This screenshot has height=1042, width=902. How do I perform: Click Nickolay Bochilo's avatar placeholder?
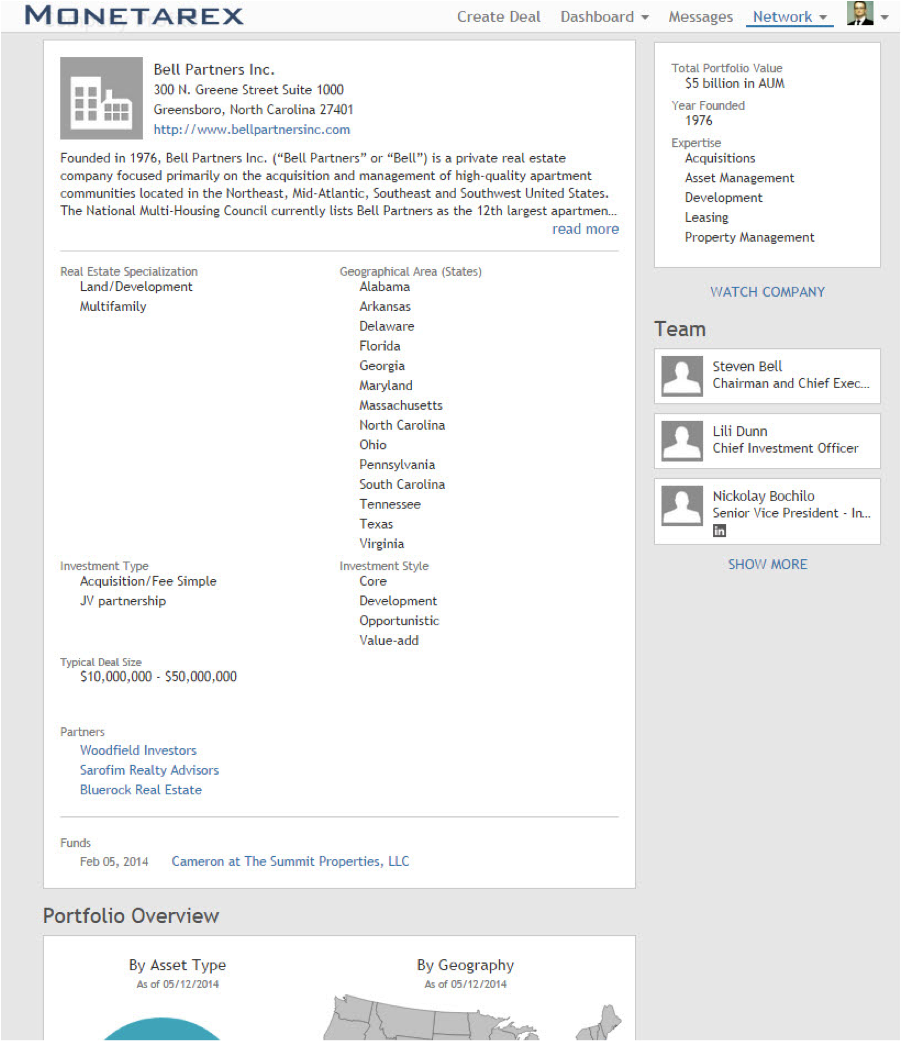coord(682,506)
